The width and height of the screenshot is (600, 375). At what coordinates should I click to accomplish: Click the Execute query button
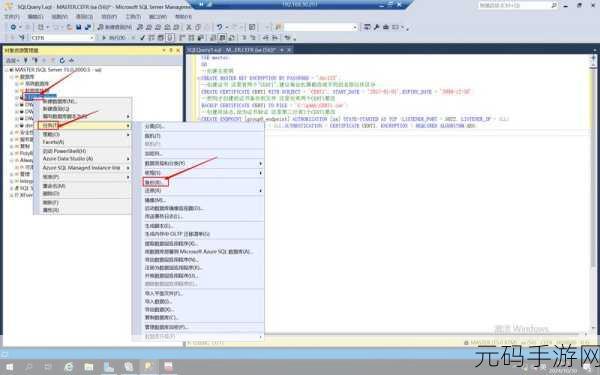[114, 38]
